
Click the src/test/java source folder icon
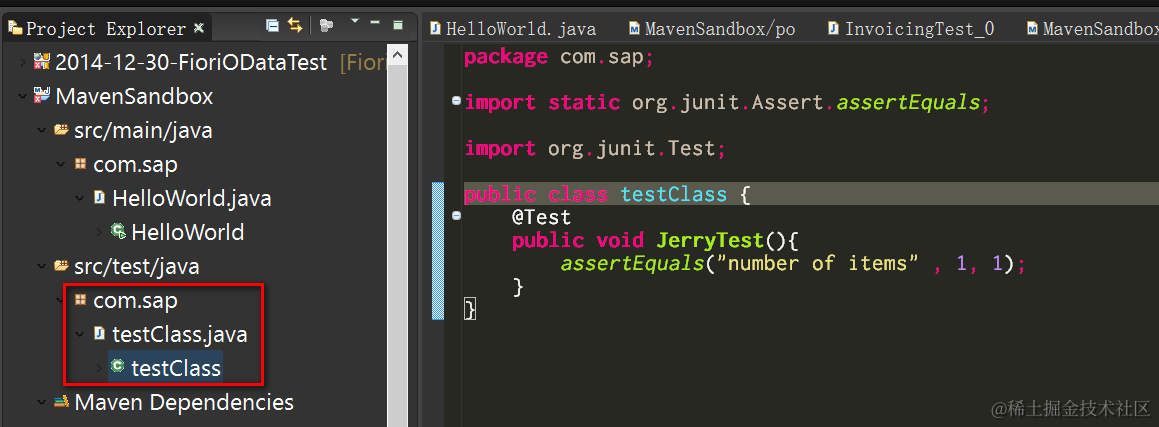pos(61,265)
